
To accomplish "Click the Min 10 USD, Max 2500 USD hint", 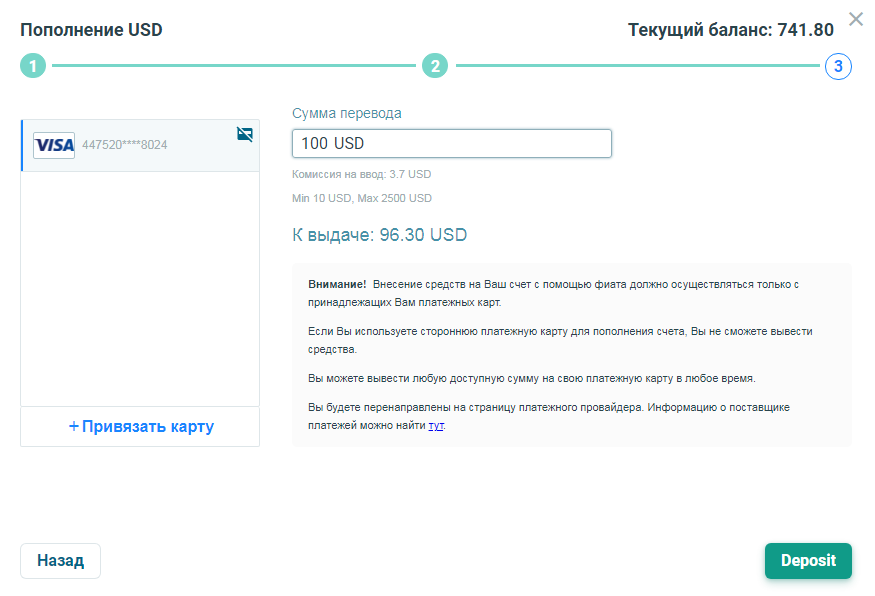I will point(362,198).
